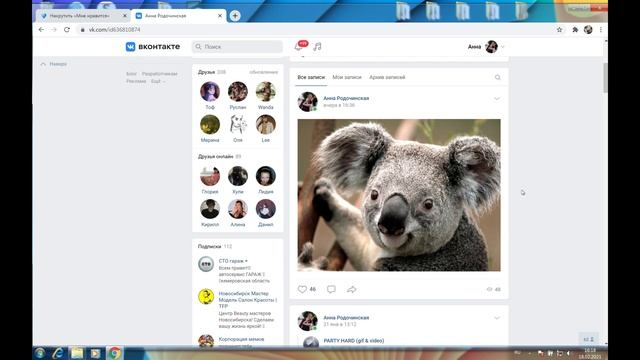Viewport: 640px width, 360px height.
Task: Open the Новосибирск Мастер Модель subscription
Action: tap(247, 300)
